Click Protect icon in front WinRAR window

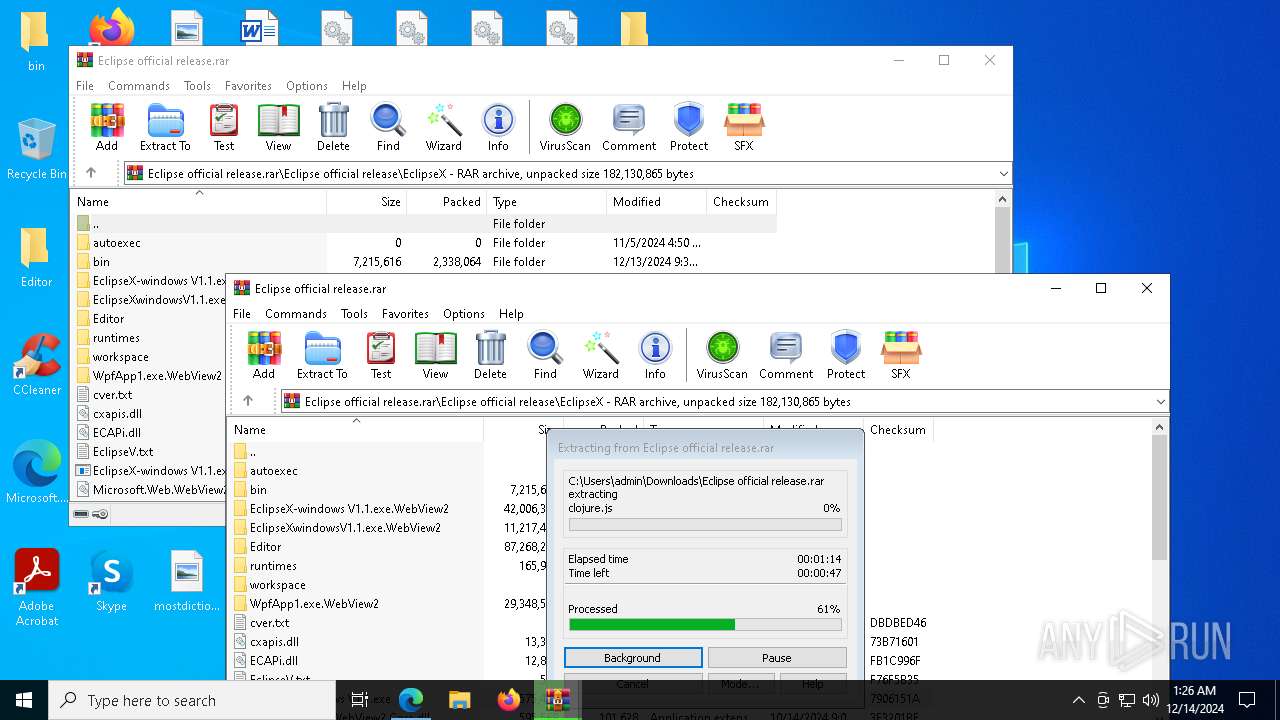[x=846, y=356]
